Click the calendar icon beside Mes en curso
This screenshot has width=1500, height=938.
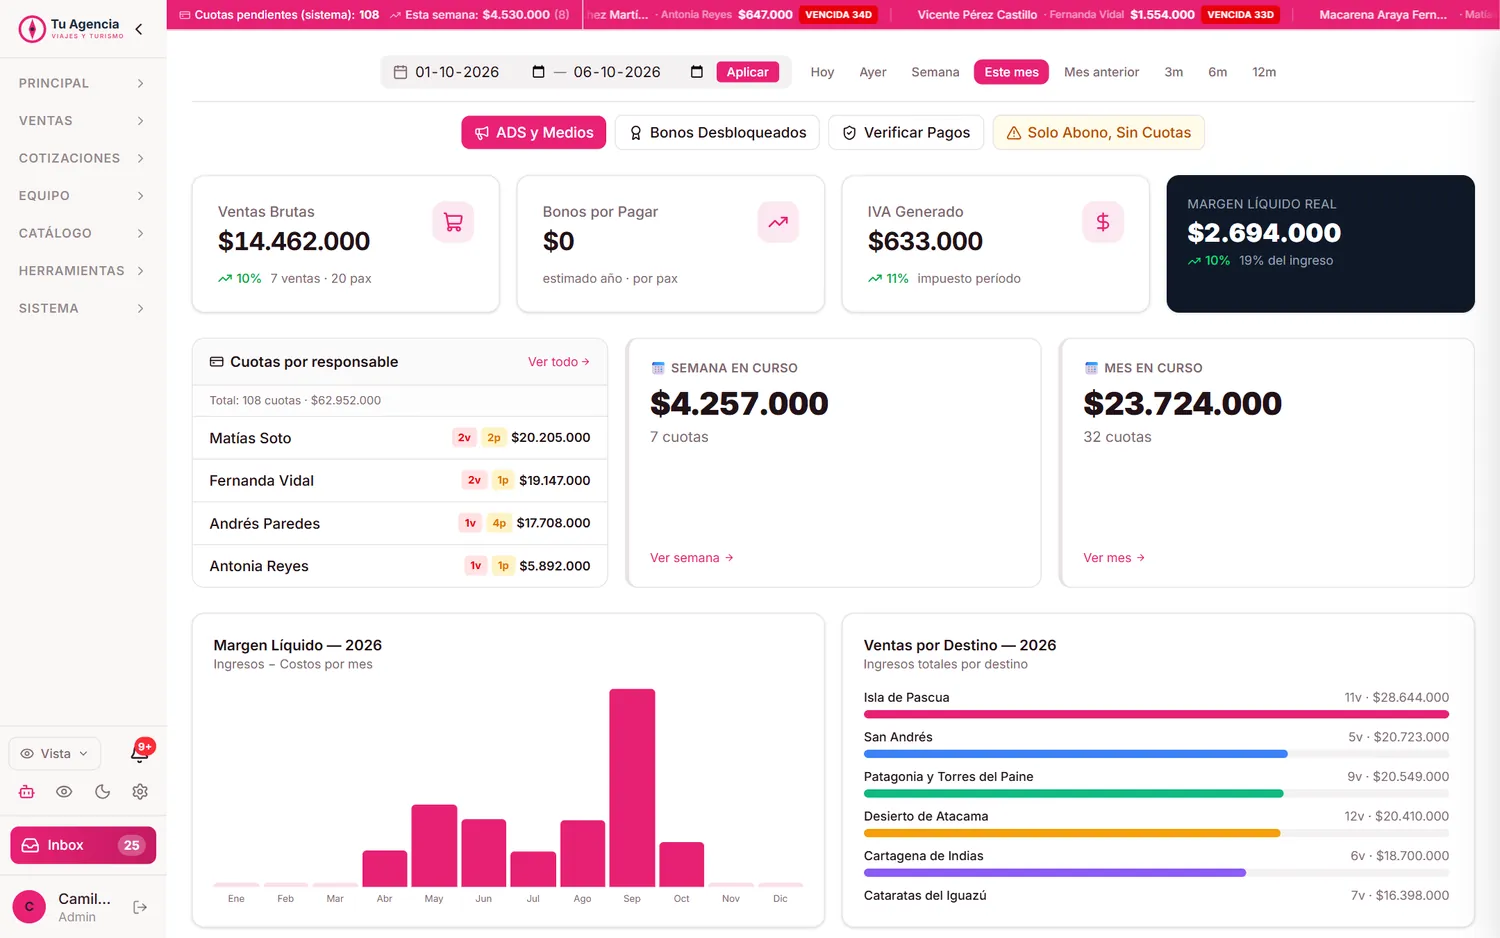click(1091, 368)
